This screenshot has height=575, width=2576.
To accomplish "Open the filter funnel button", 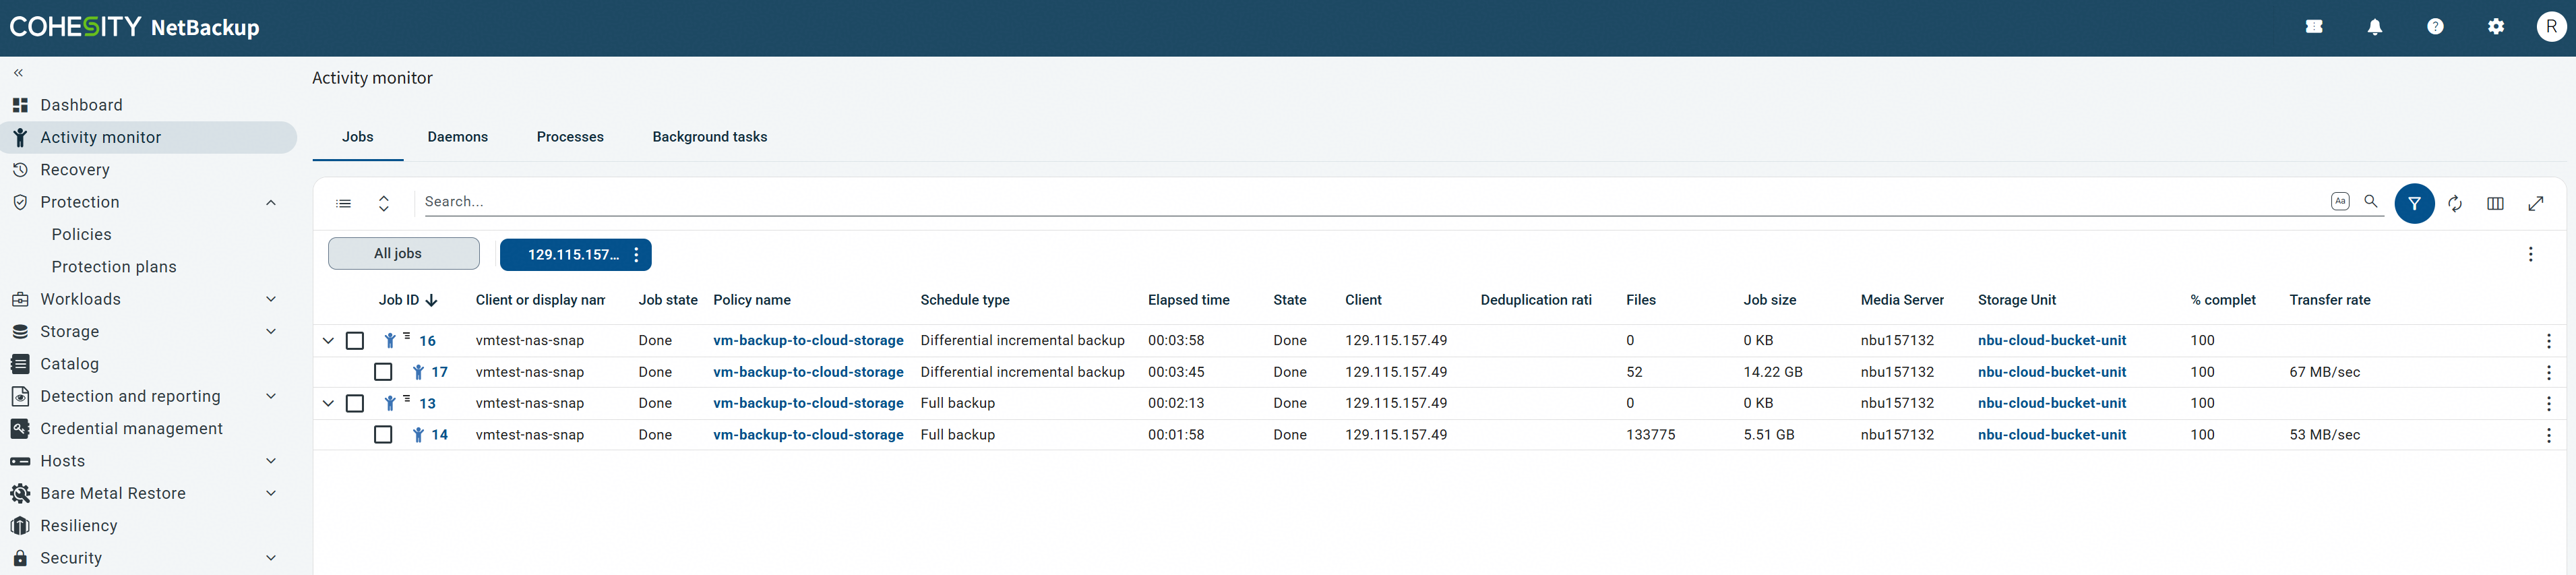I will click(x=2414, y=204).
